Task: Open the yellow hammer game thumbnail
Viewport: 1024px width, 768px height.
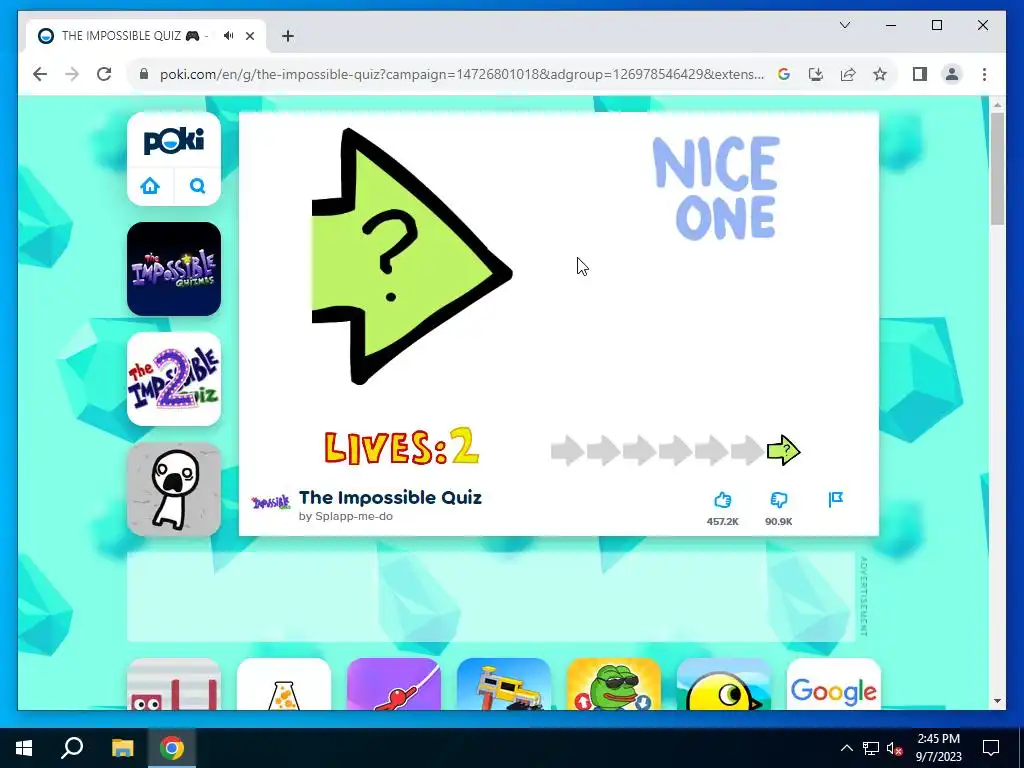Action: pos(504,684)
